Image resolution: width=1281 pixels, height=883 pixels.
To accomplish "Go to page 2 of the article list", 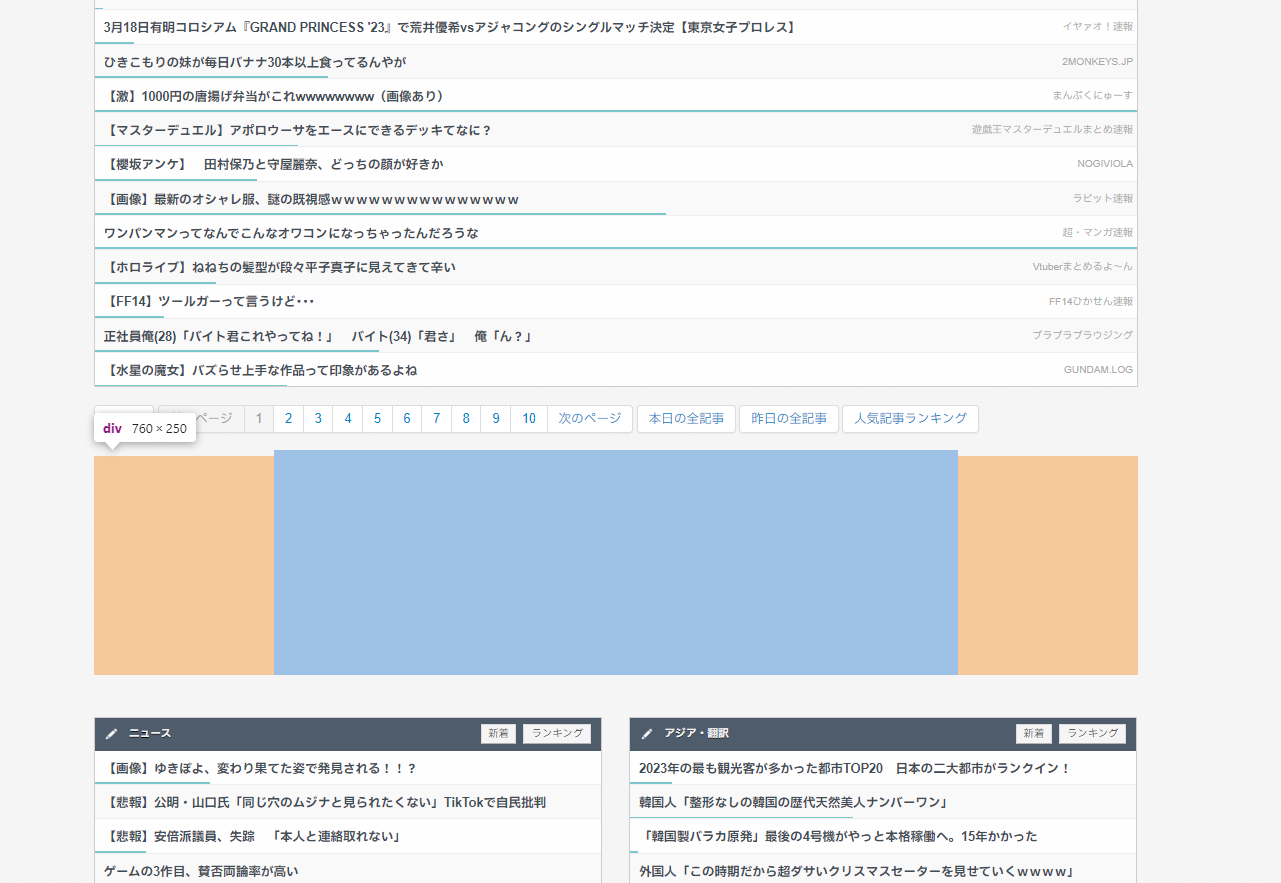I will pos(288,419).
